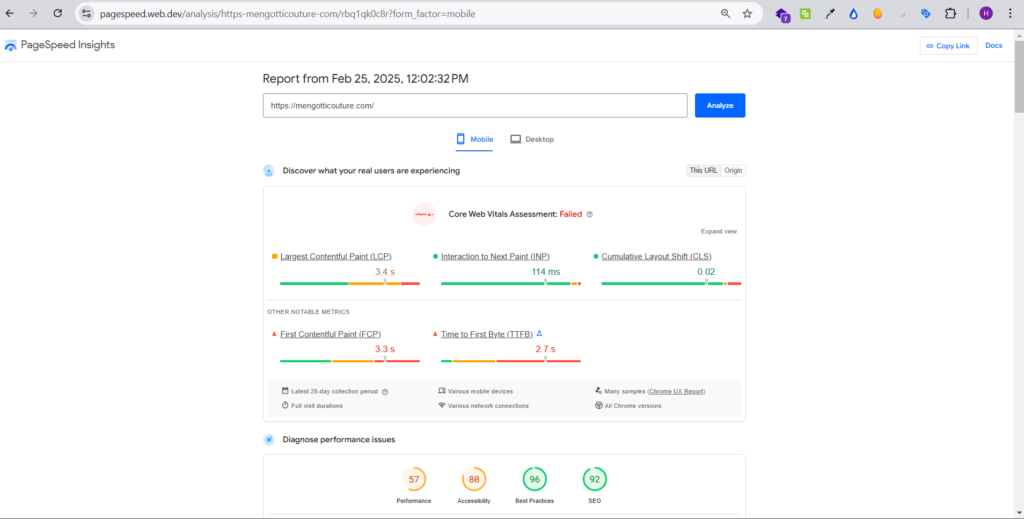Click the CLS distribution bar
1024x519 pixels.
tap(671, 283)
